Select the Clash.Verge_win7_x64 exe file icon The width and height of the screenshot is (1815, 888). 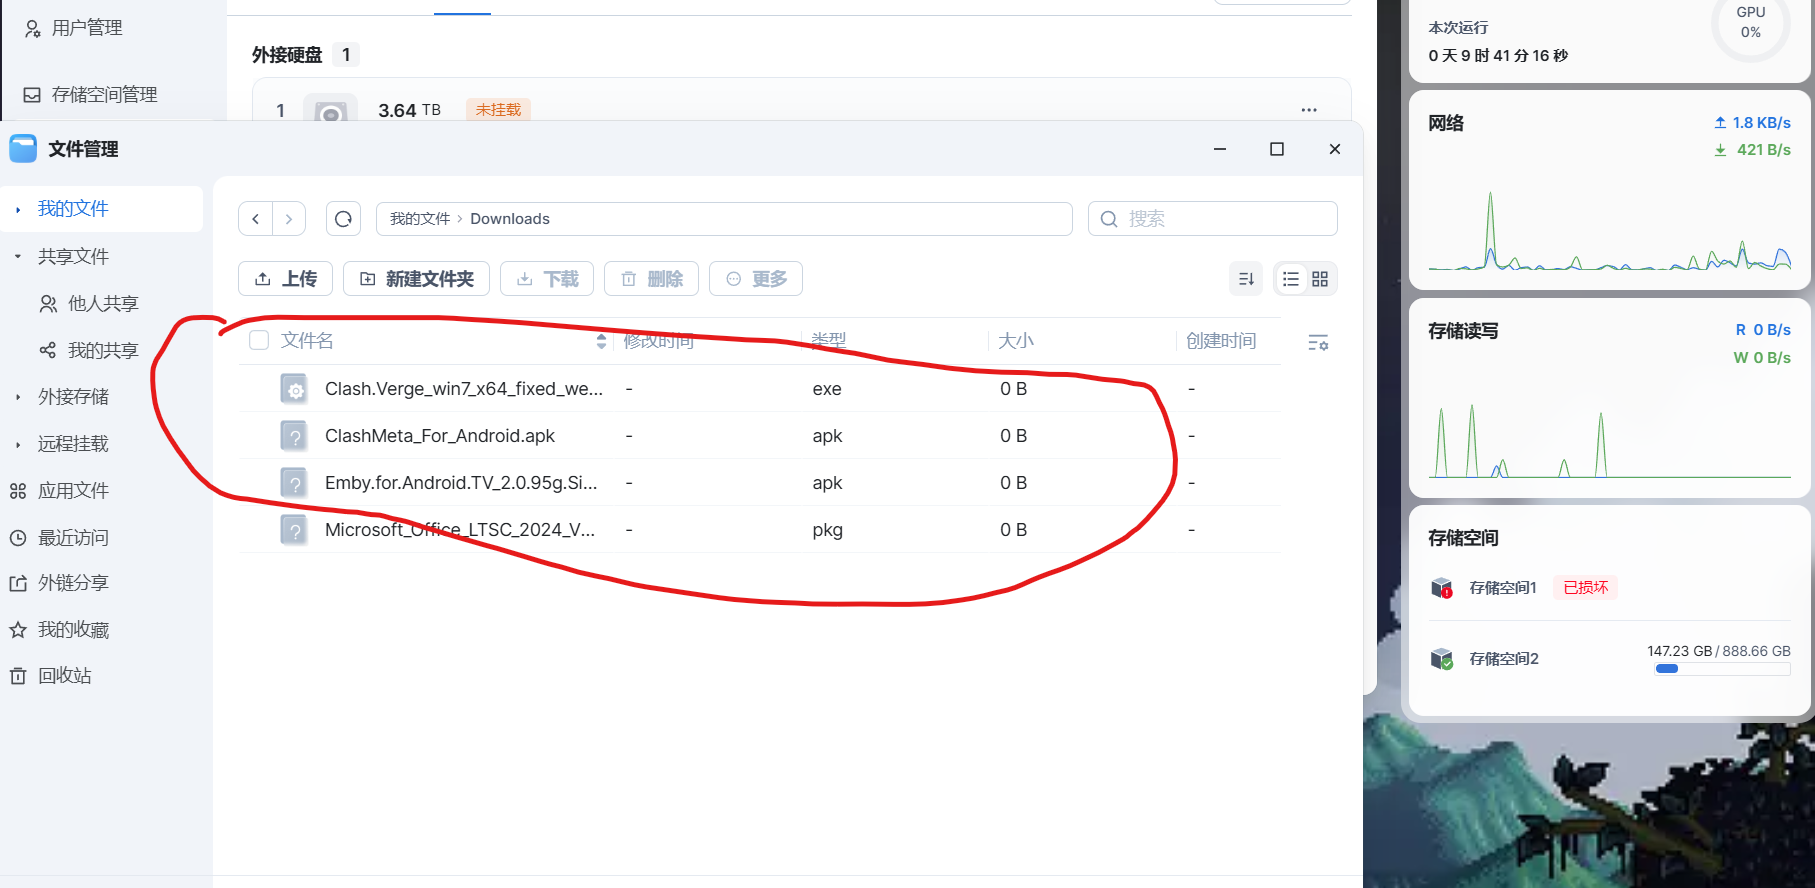(294, 389)
